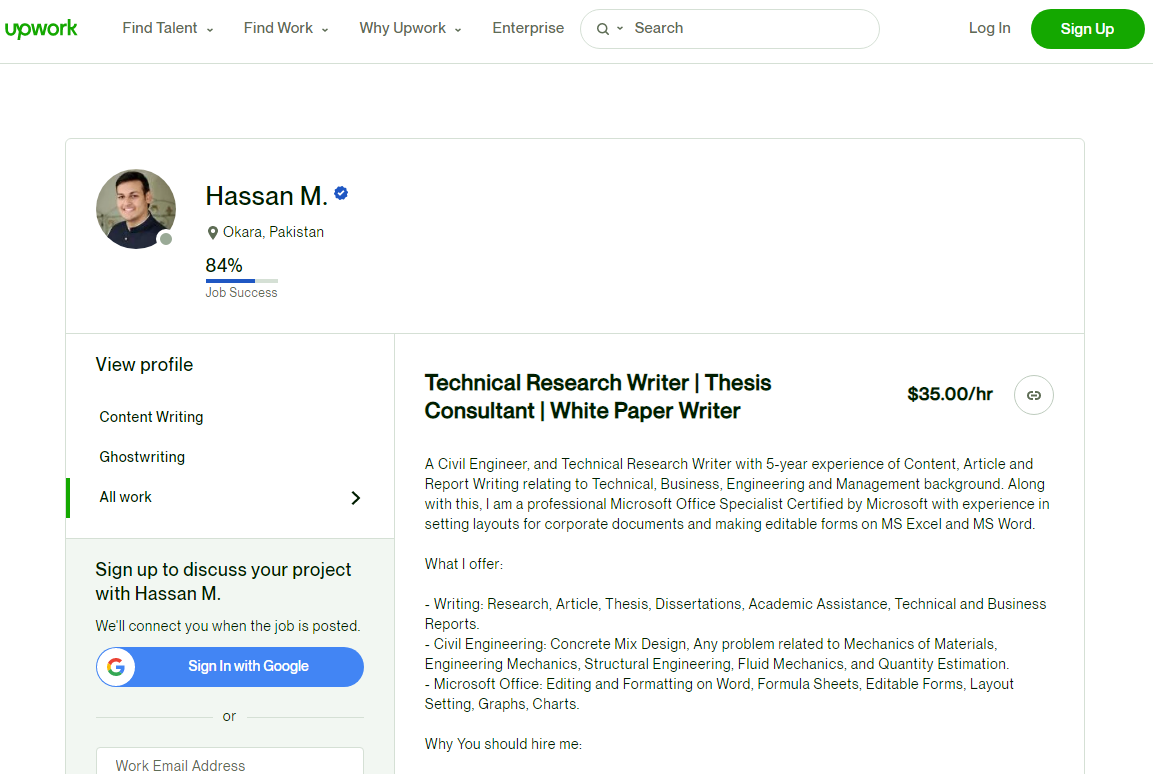Click the Work Email Address field
Viewport: 1153px width, 774px height.
229,764
